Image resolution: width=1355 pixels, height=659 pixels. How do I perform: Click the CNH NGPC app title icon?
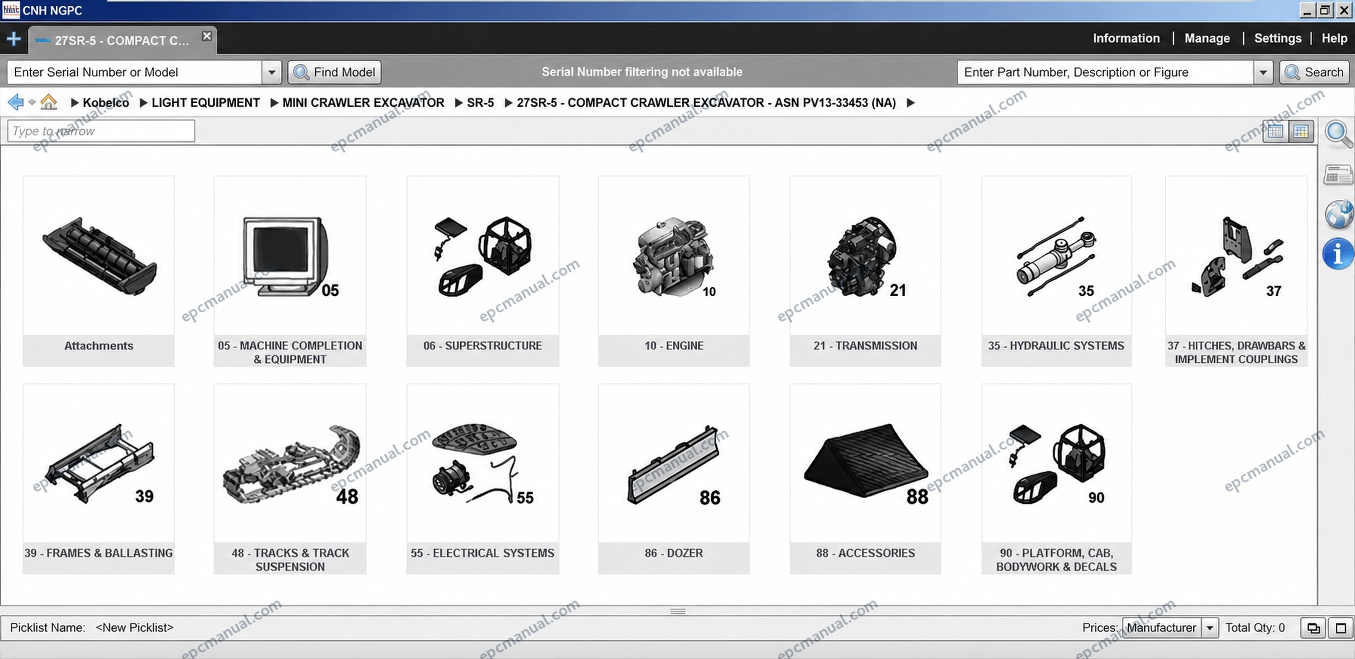pyautogui.click(x=9, y=10)
